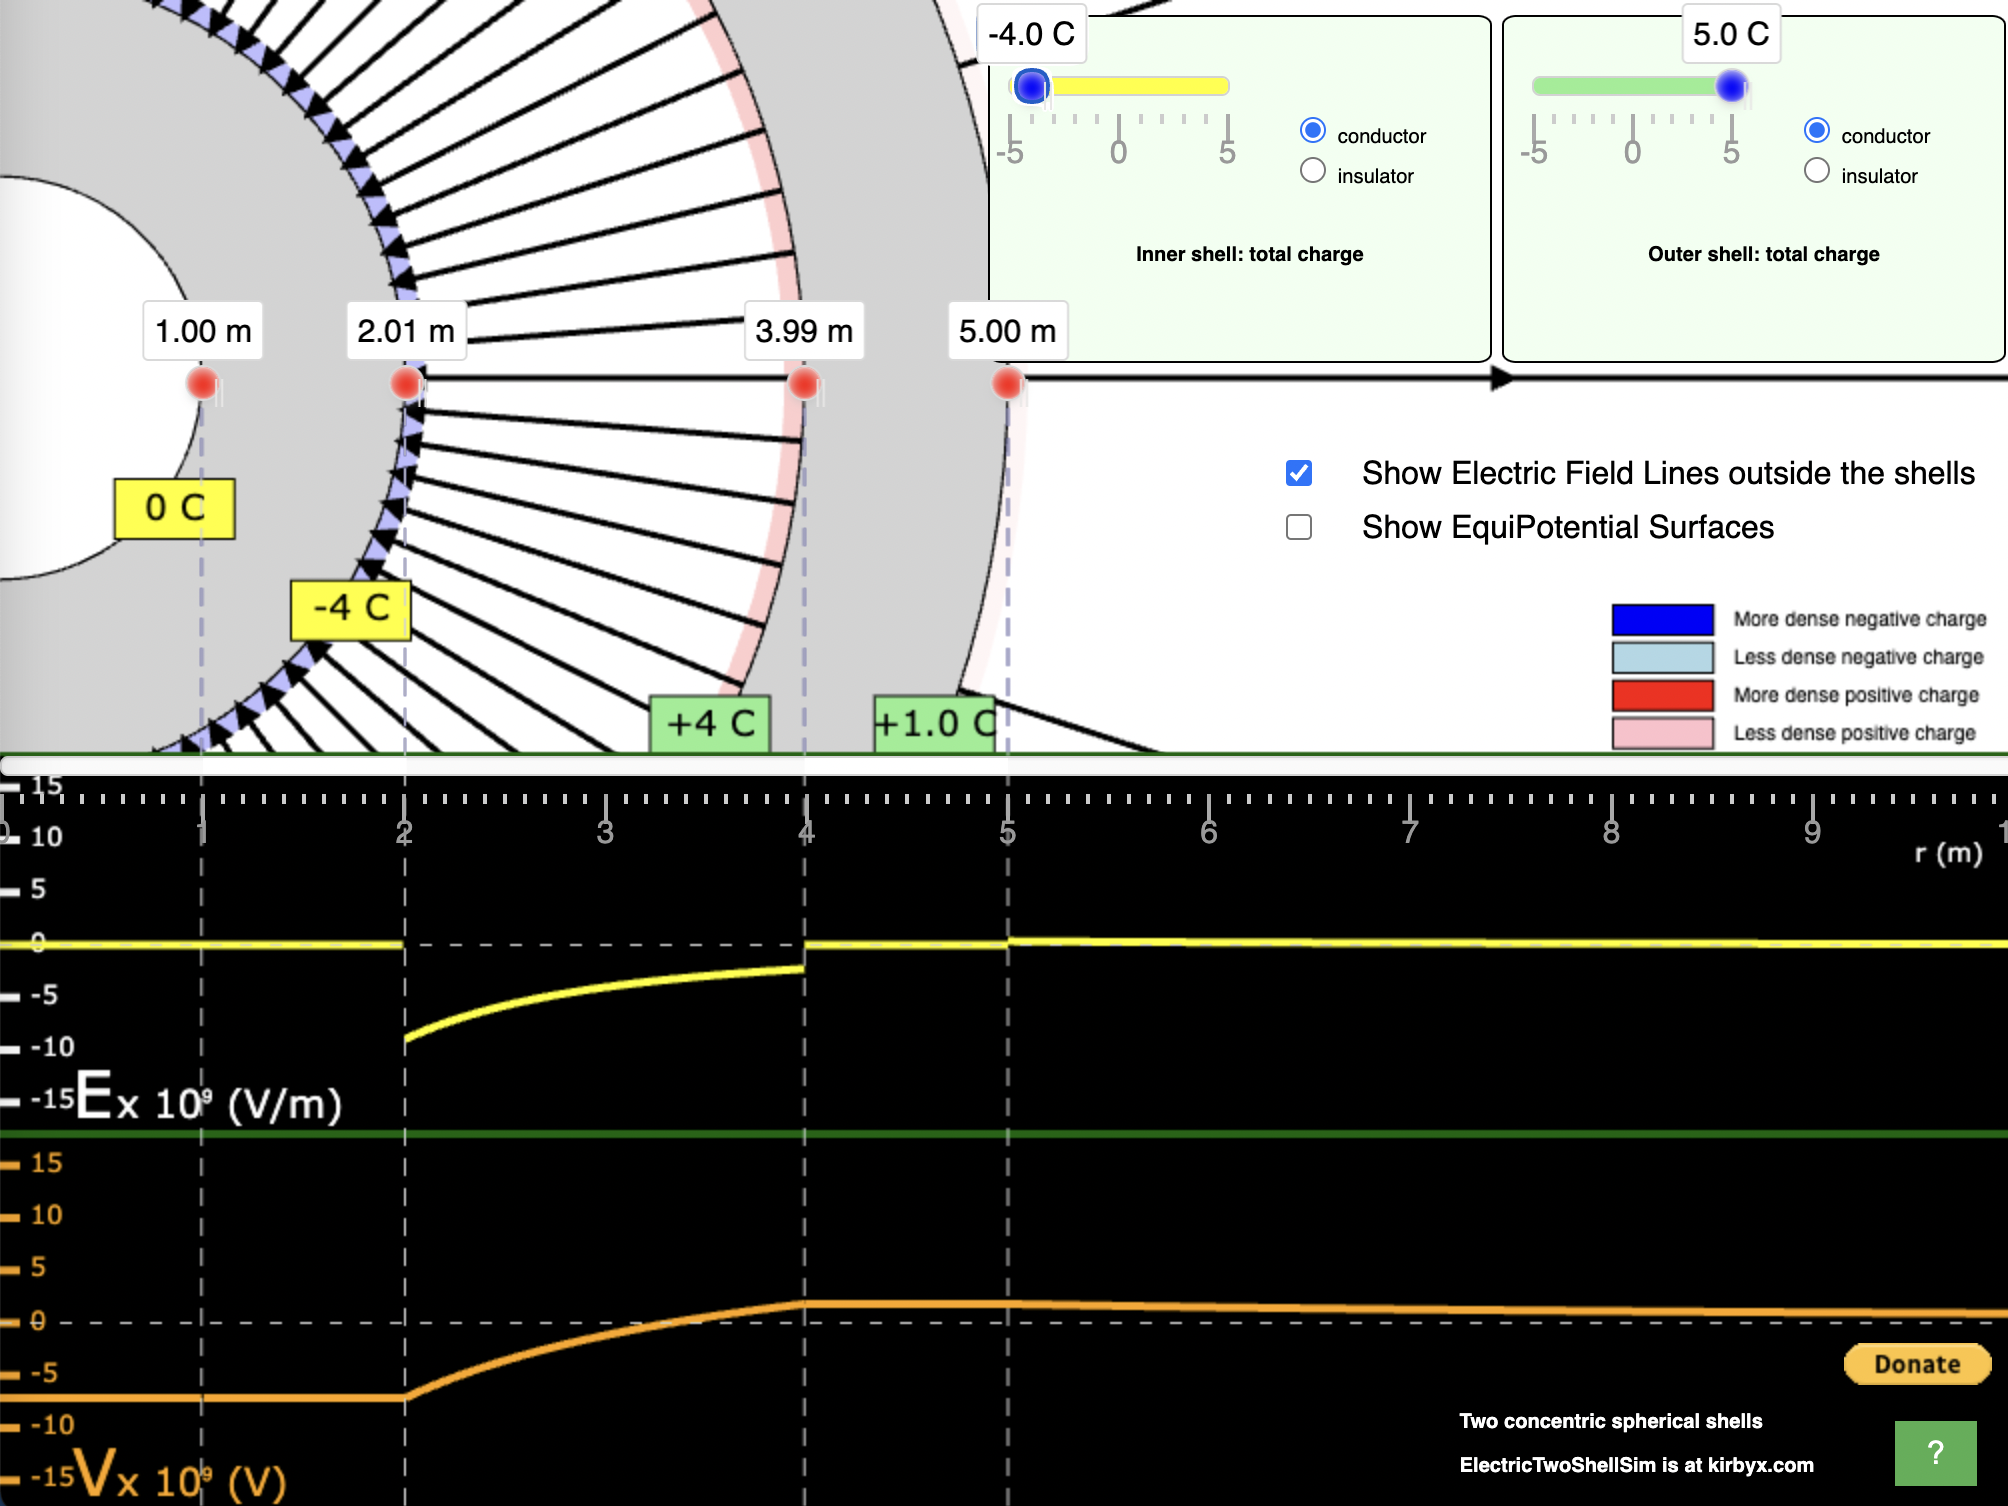Disable Show Electric Field Lines outside the shells
Viewport: 2008px width, 1506px height.
pyautogui.click(x=1298, y=472)
